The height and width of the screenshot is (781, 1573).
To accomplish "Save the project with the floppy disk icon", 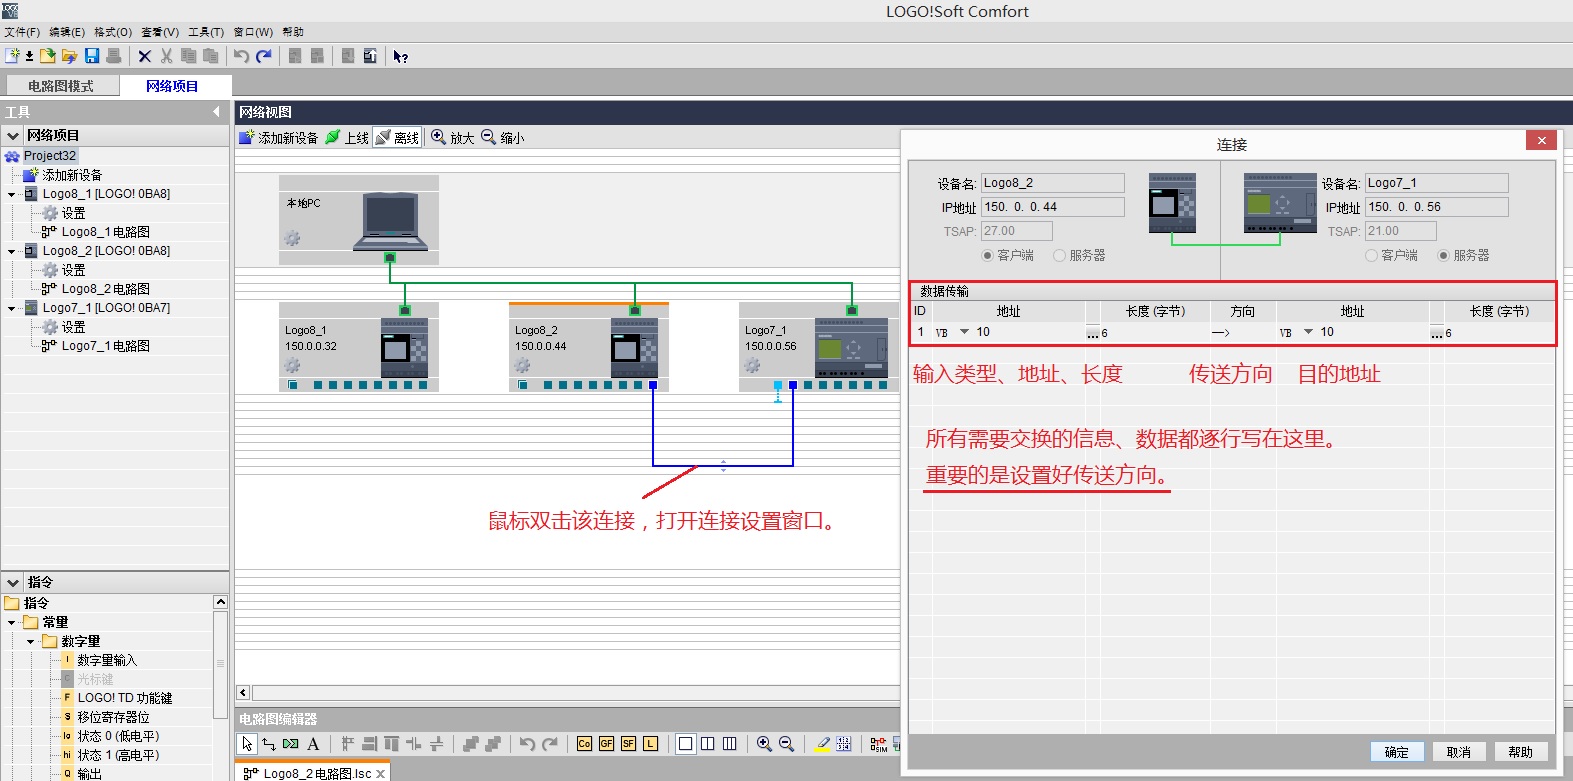I will (92, 56).
